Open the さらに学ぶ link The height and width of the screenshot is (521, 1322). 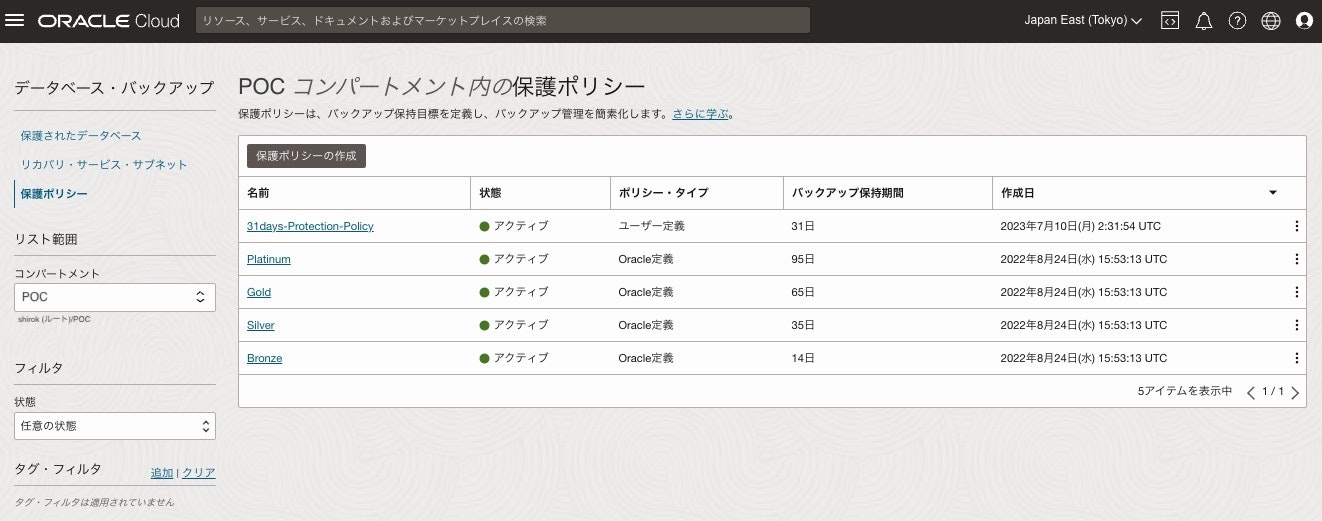[x=700, y=114]
